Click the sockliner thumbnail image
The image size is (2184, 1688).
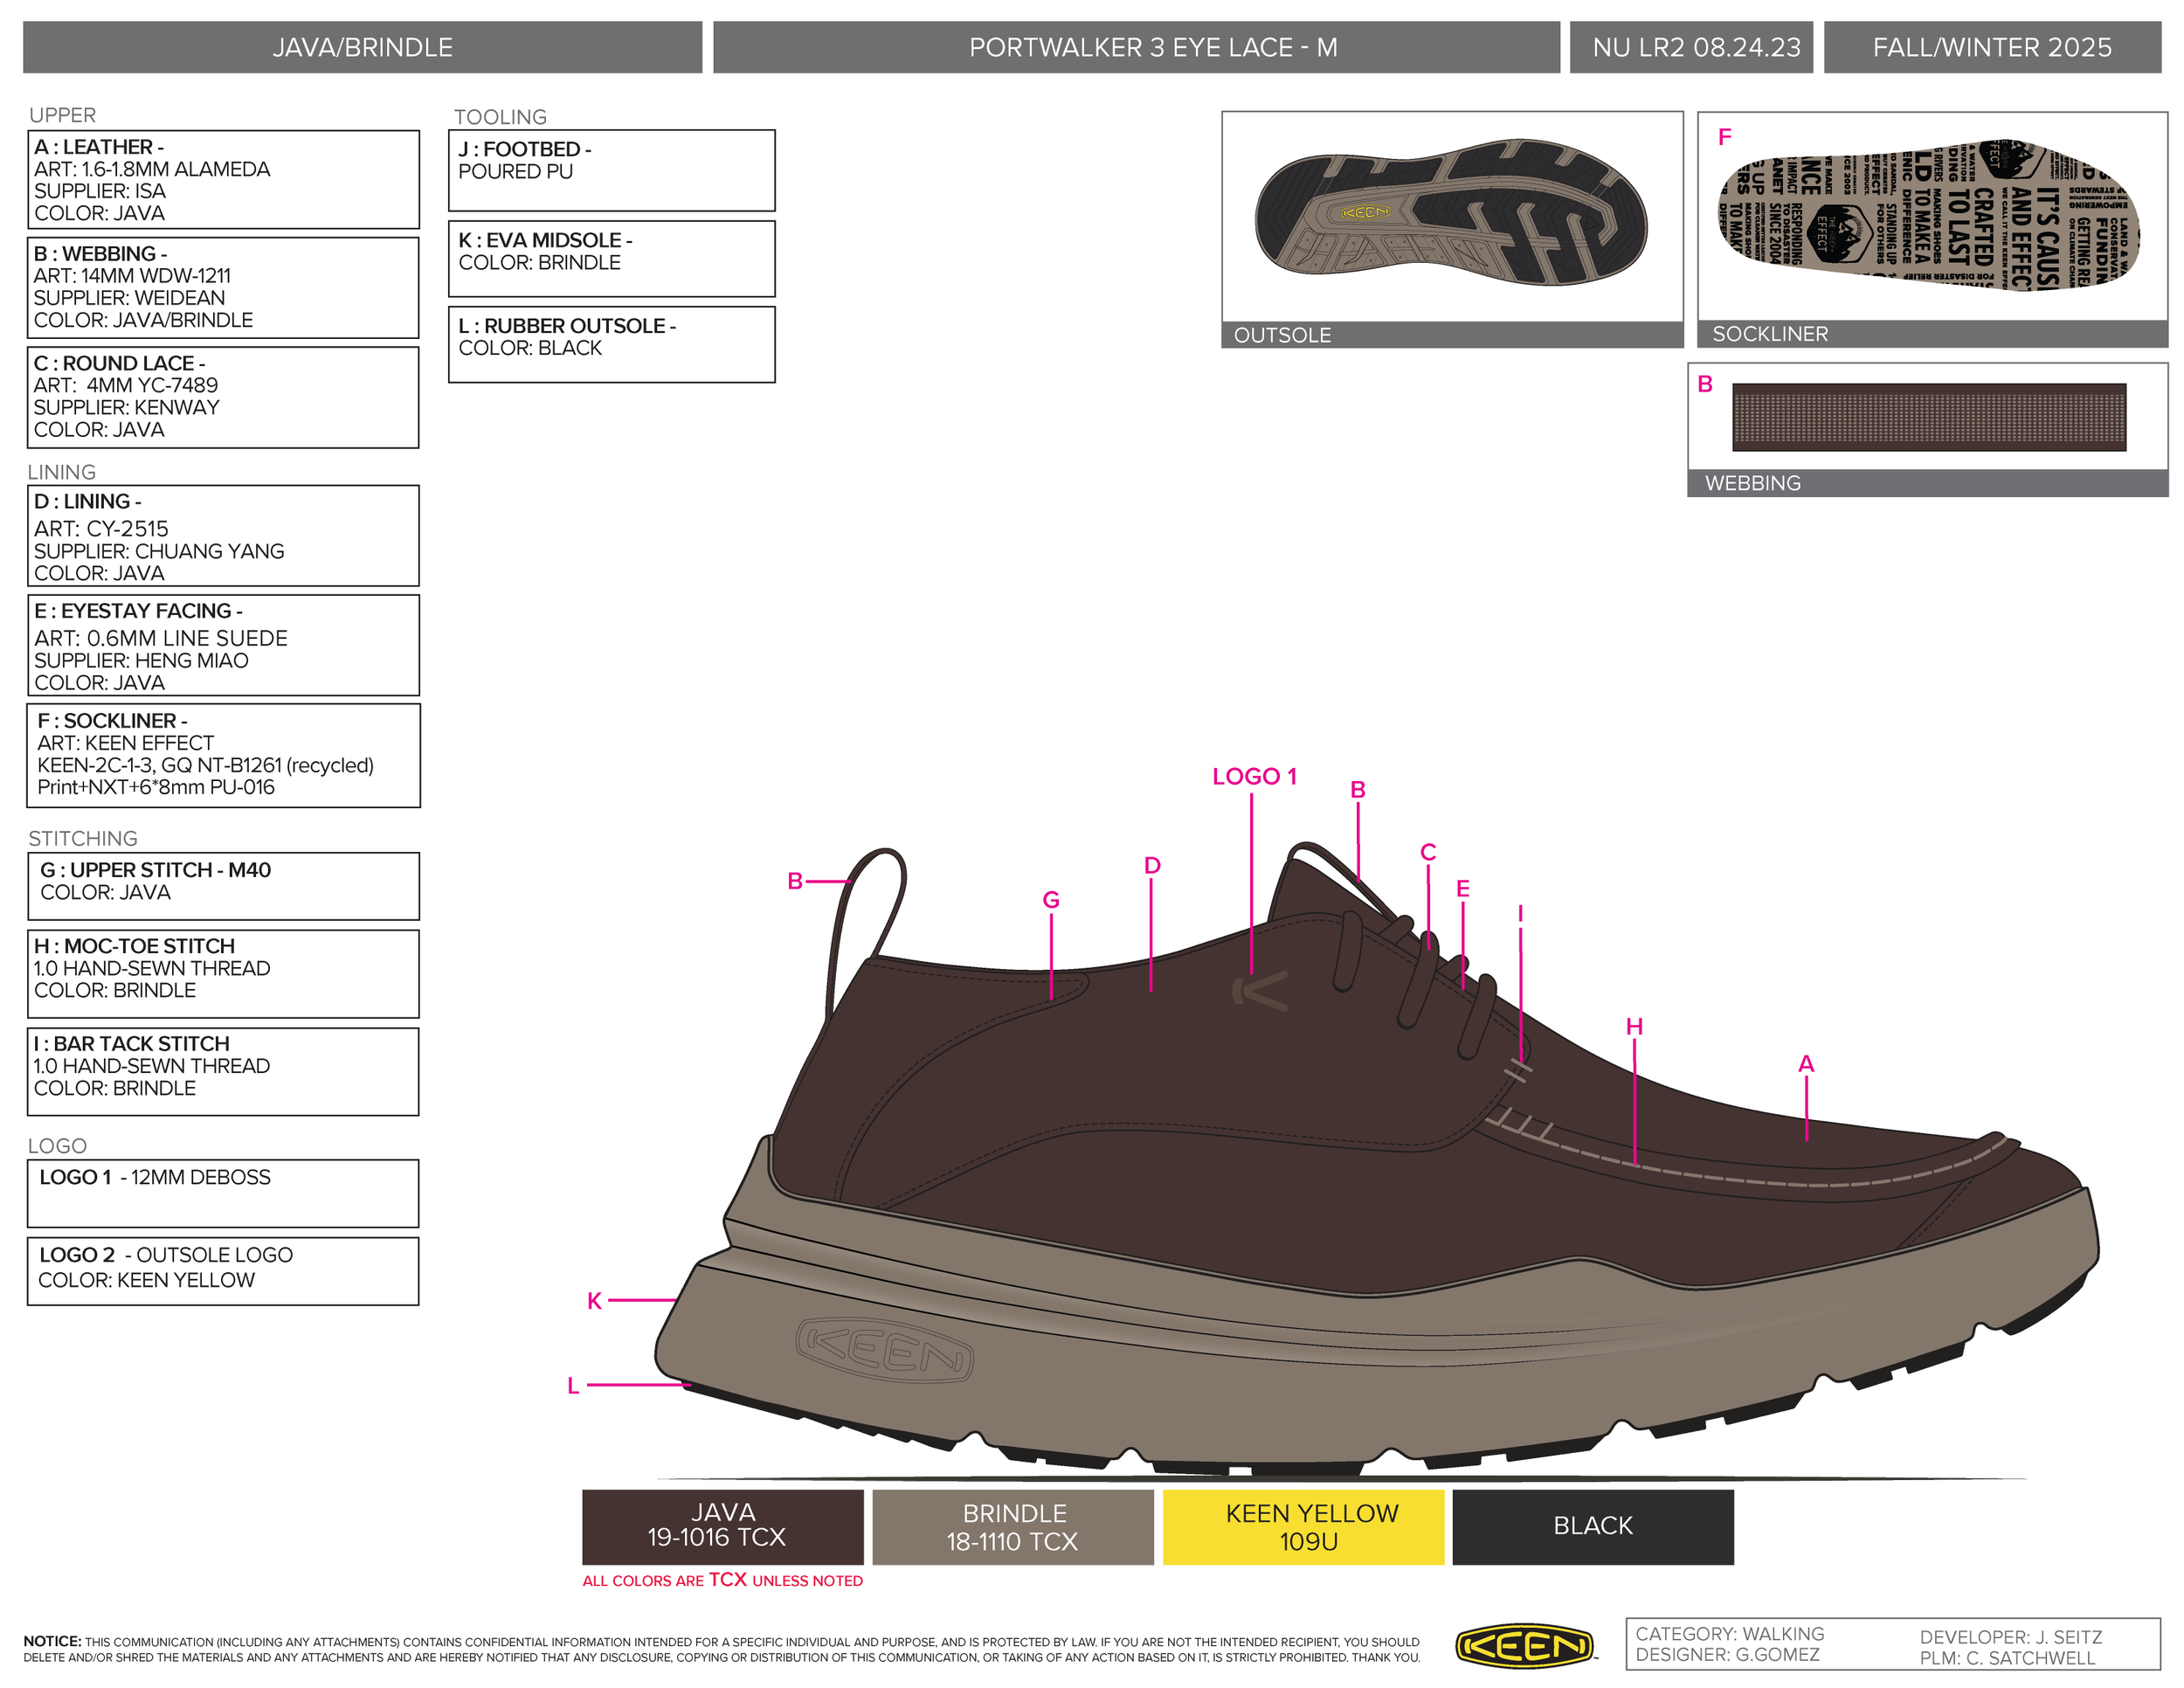[x=1930, y=216]
